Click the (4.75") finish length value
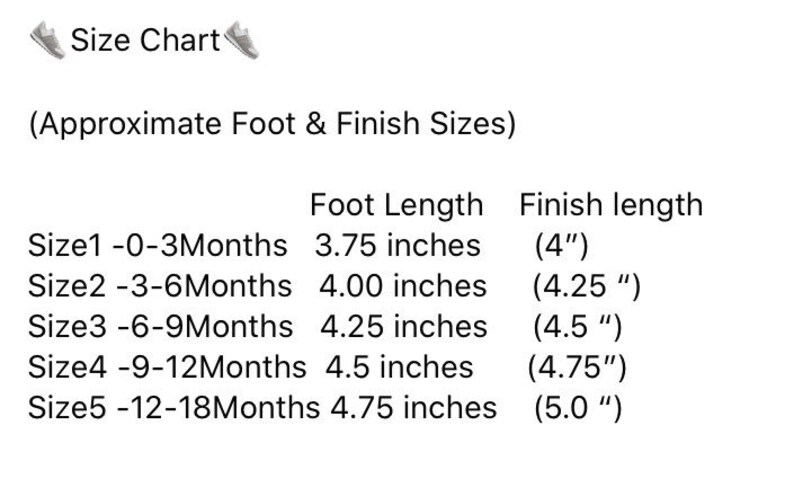This screenshot has height=487, width=794. (x=577, y=368)
